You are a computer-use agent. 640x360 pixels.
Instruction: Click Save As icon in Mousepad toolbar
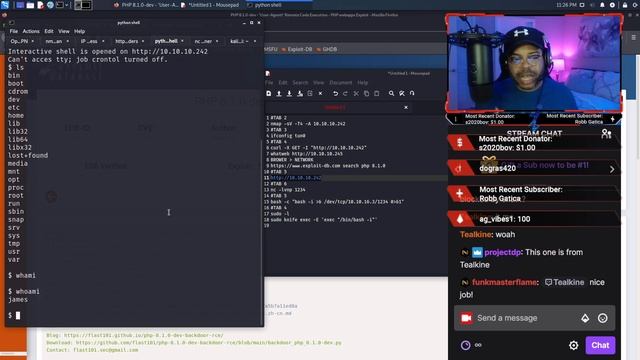click(x=300, y=93)
